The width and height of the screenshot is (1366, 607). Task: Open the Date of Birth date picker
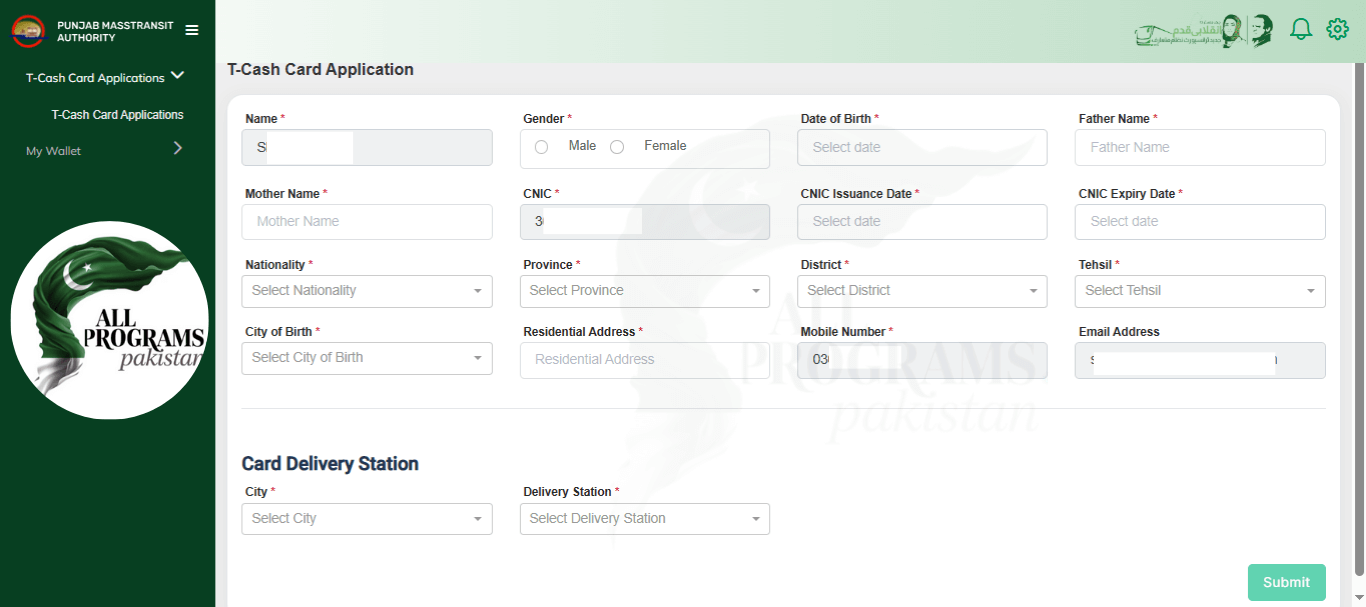[x=921, y=147]
